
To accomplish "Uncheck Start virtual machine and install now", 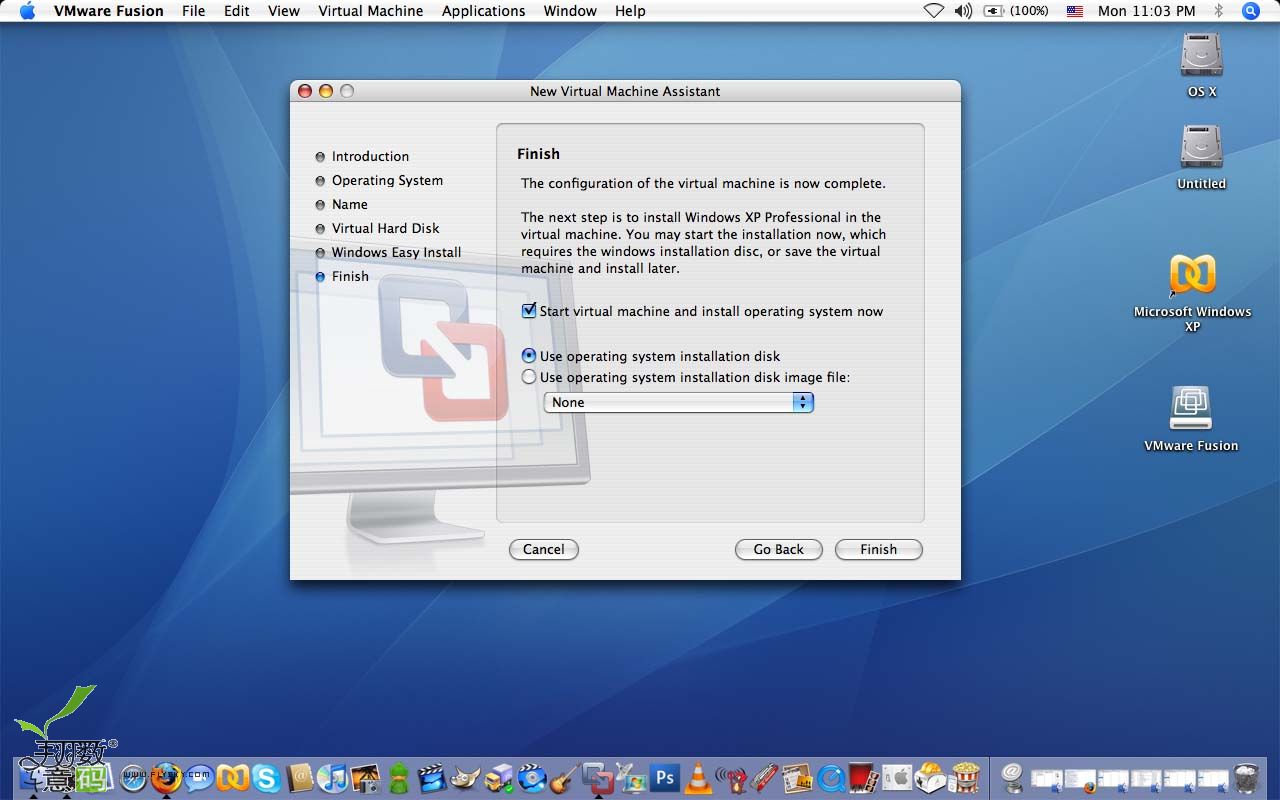I will [x=529, y=311].
